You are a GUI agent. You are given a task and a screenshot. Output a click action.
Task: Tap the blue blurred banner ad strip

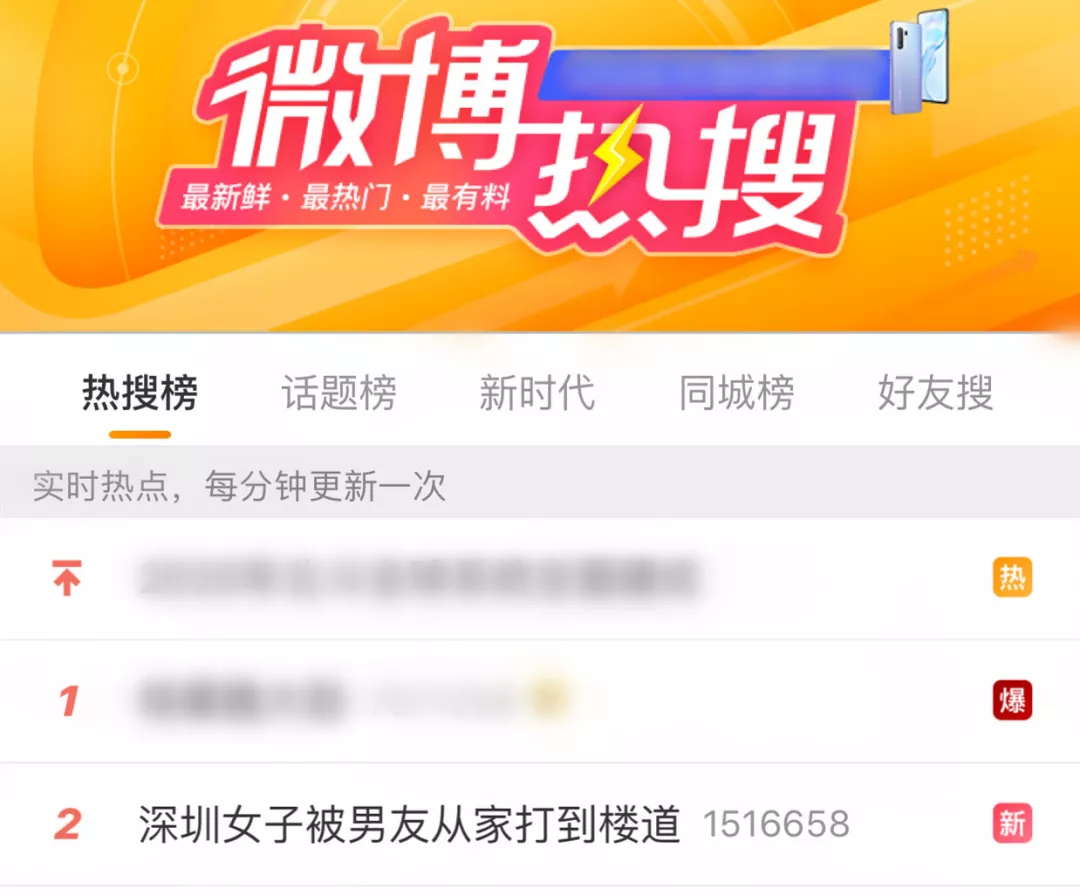coord(714,74)
